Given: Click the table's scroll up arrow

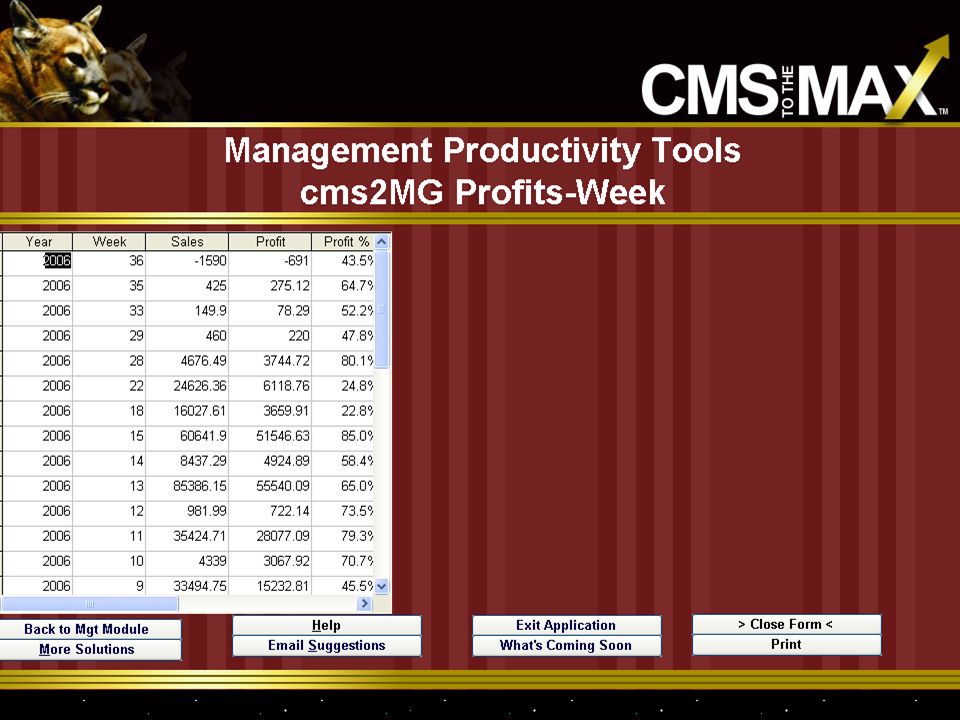Looking at the screenshot, I should point(381,242).
